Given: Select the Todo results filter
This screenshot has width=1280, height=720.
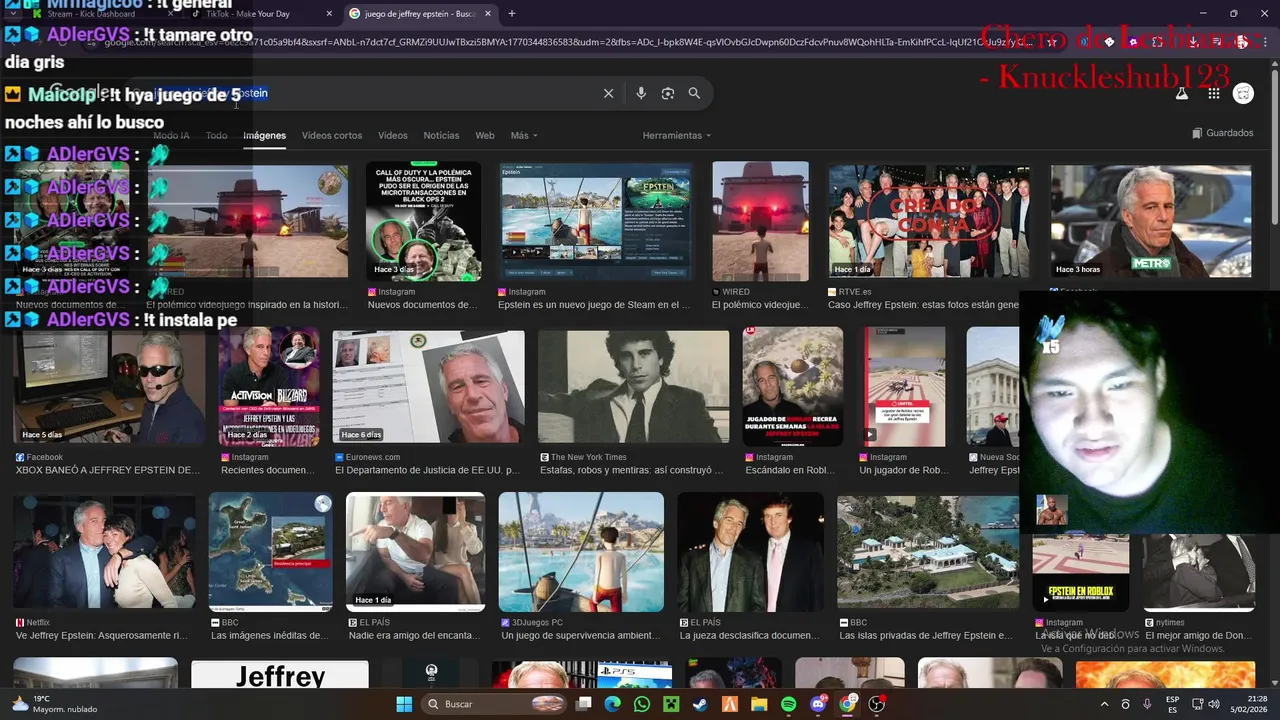Looking at the screenshot, I should [216, 135].
